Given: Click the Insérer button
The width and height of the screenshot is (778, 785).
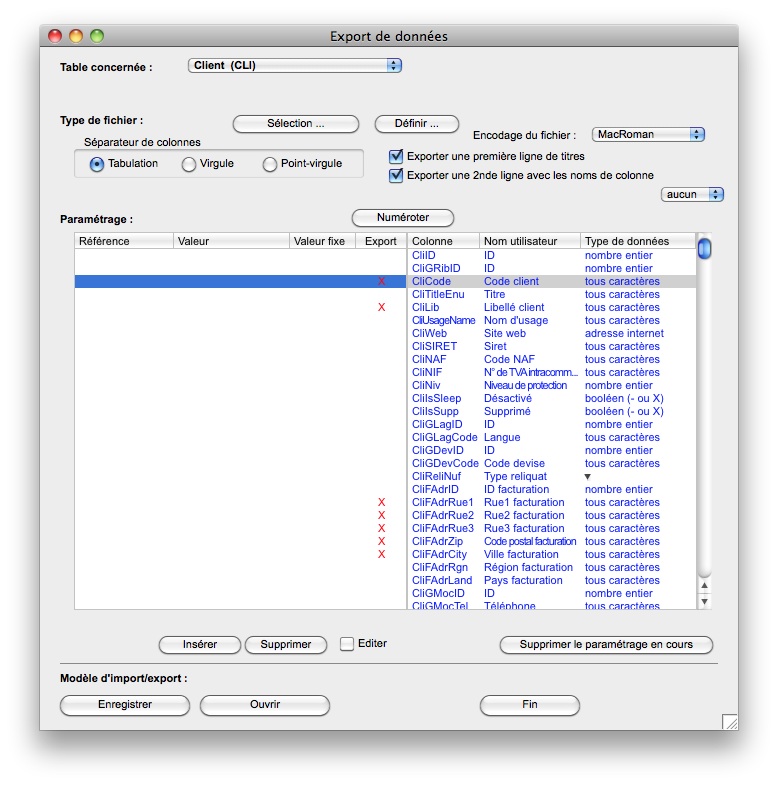Looking at the screenshot, I should pos(200,645).
